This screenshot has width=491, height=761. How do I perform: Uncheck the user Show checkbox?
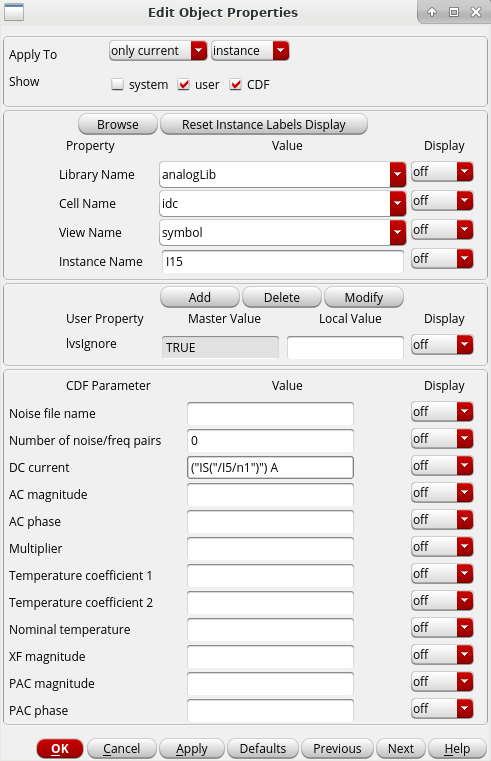point(183,84)
